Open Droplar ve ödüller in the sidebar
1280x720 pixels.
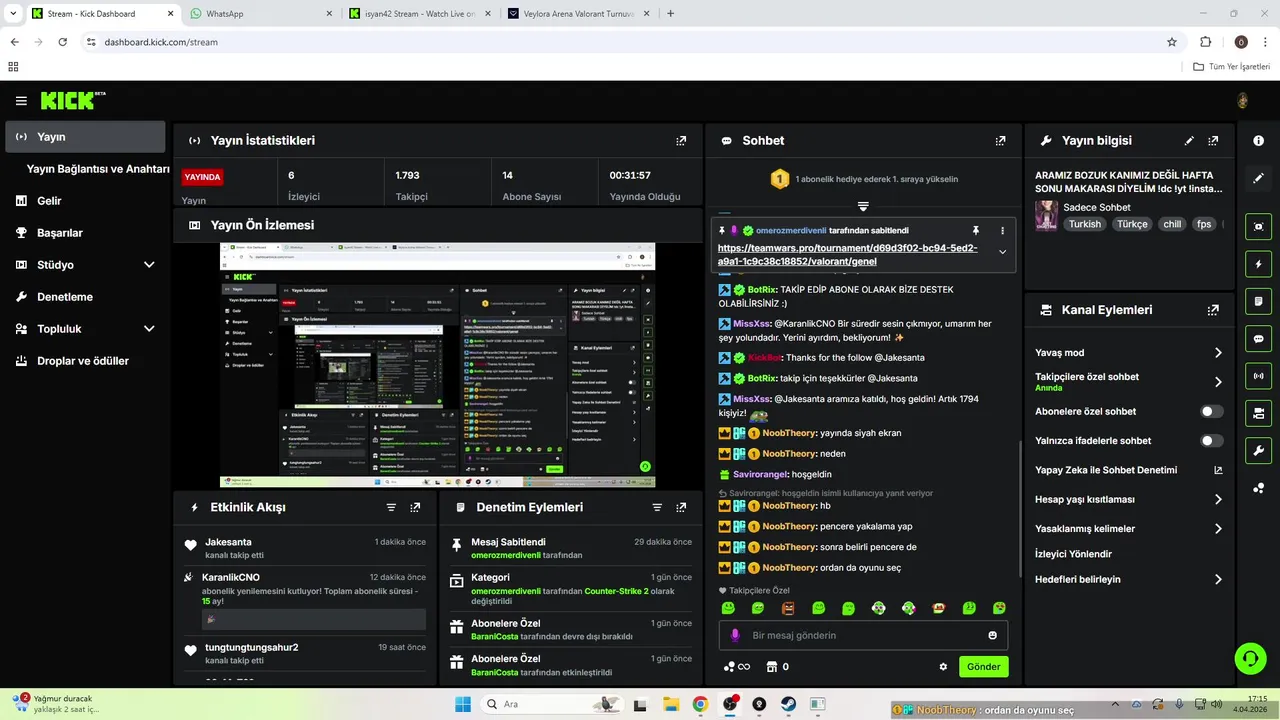click(x=85, y=361)
